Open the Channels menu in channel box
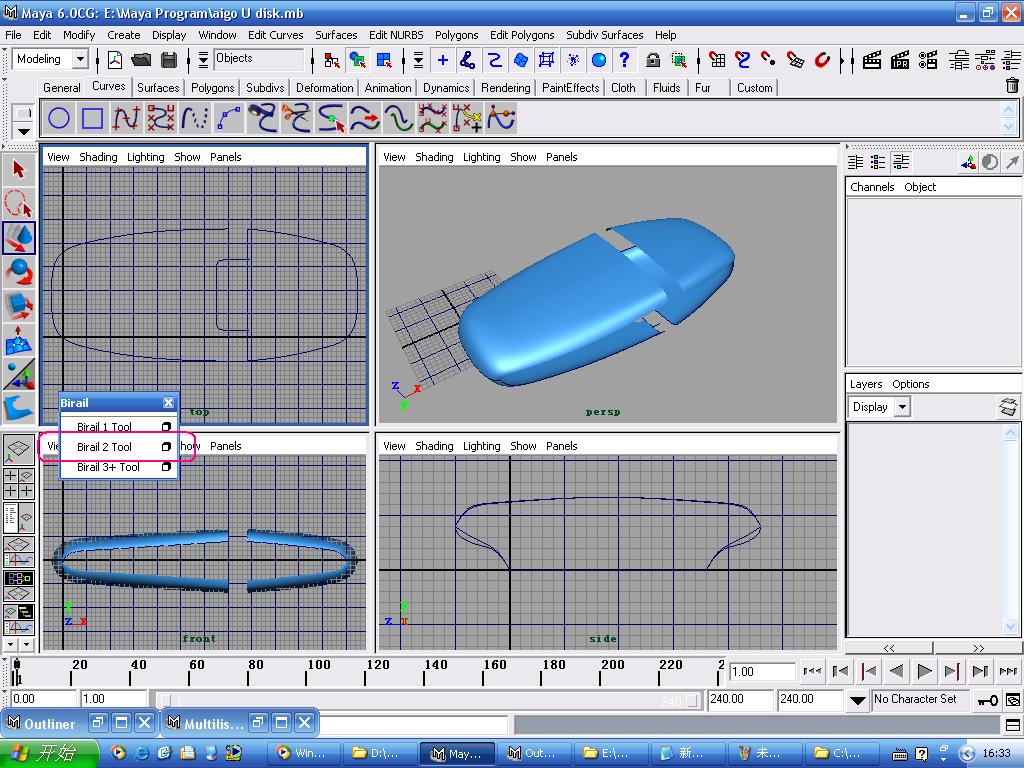Viewport: 1024px width, 768px height. (872, 187)
